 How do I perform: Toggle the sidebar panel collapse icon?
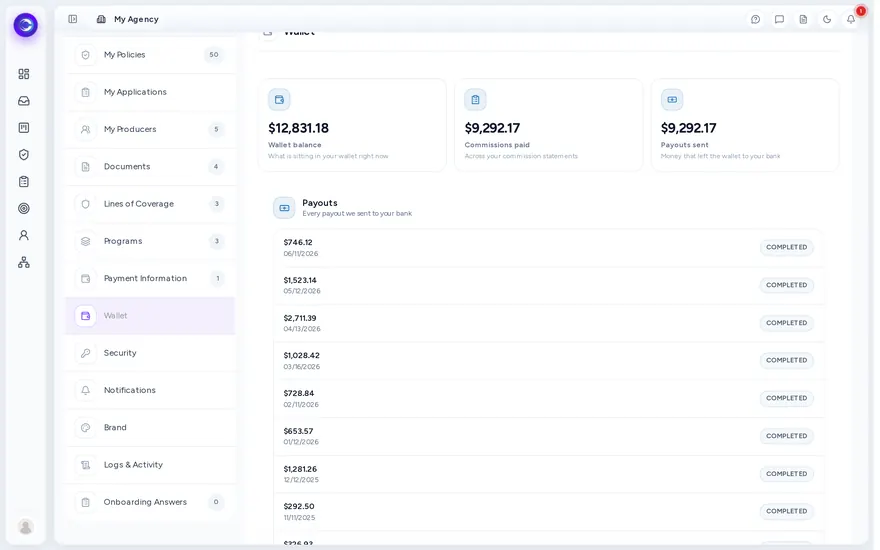point(73,19)
